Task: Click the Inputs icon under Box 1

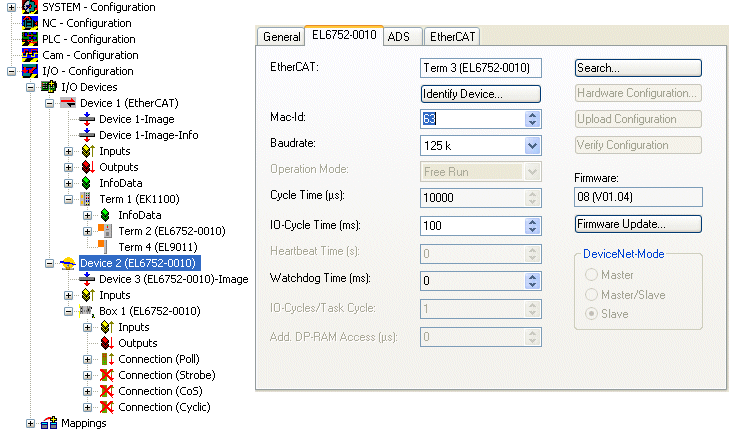Action: [107, 327]
